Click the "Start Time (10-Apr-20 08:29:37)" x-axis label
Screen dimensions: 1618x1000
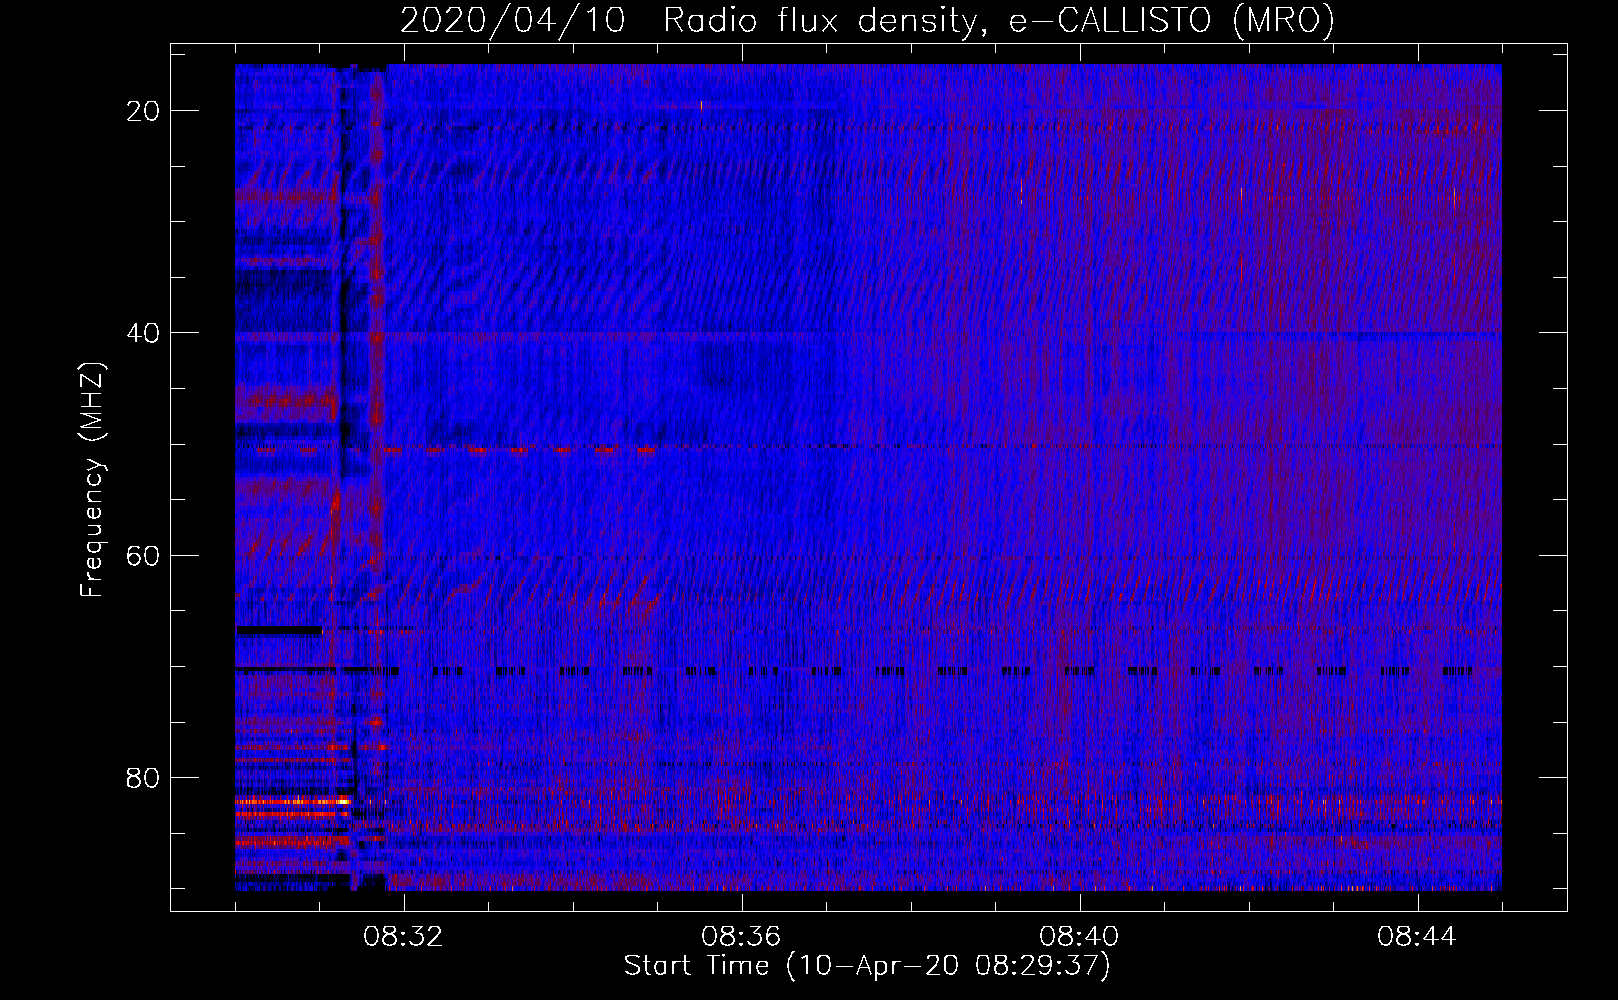point(867,966)
